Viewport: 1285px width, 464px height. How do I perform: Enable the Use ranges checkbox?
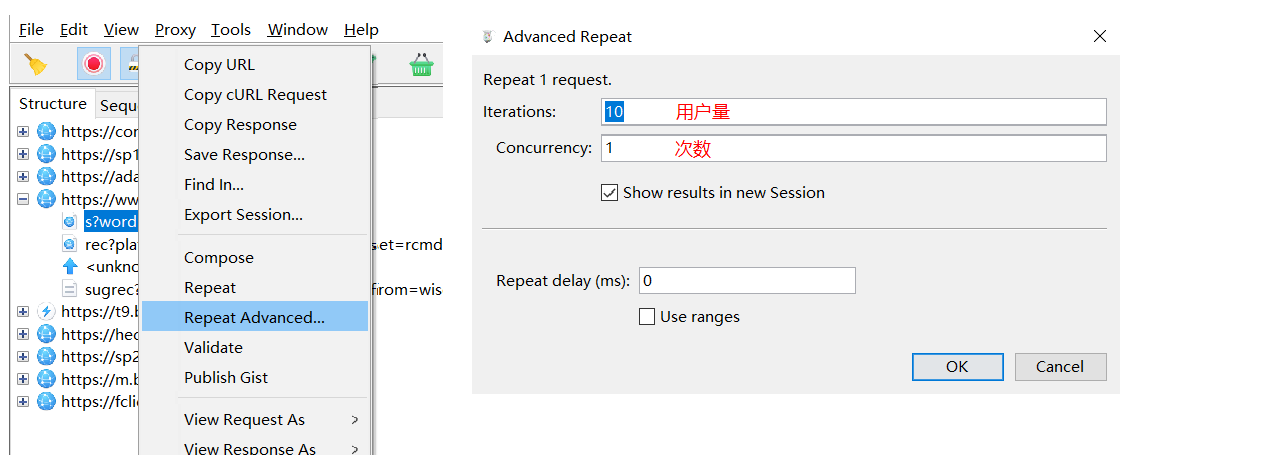click(x=647, y=317)
